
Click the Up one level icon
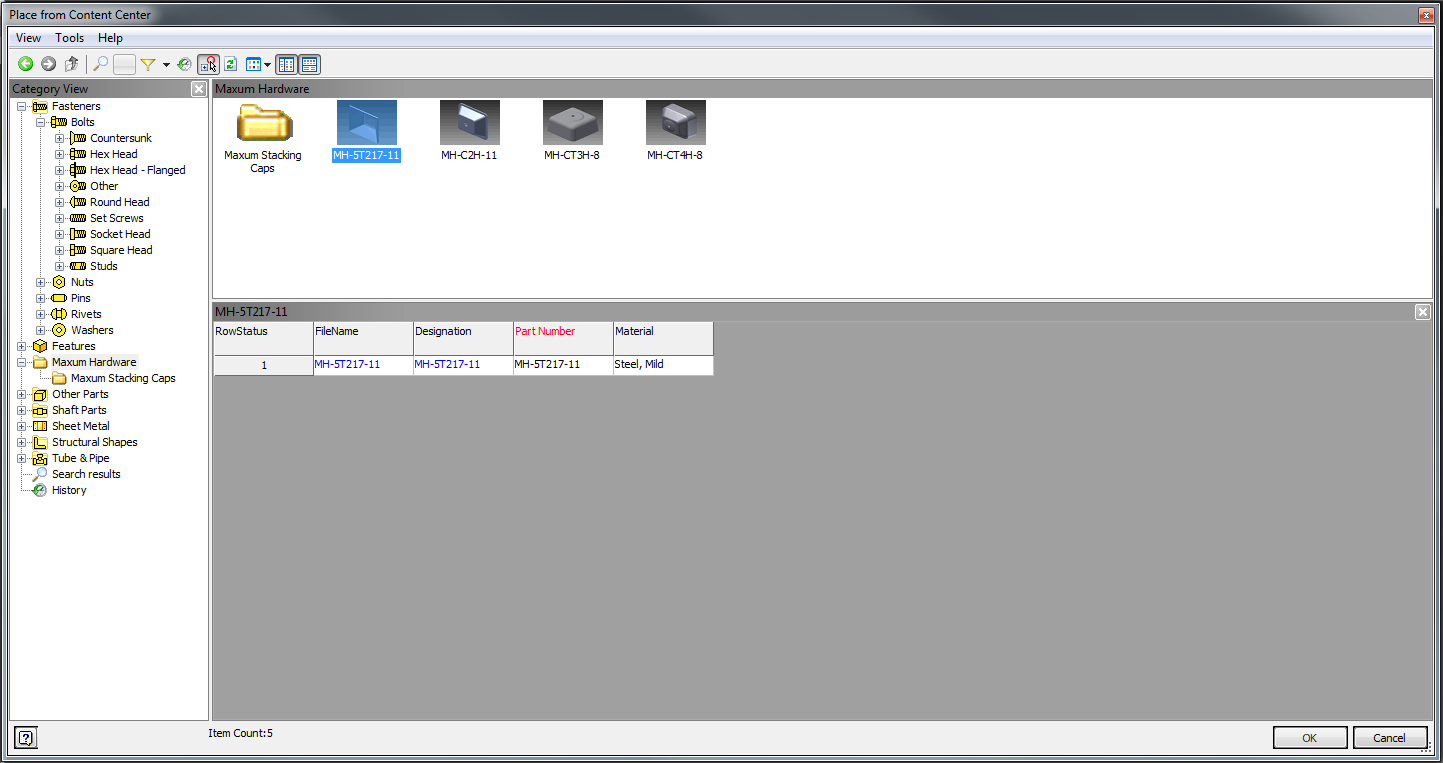pos(71,64)
